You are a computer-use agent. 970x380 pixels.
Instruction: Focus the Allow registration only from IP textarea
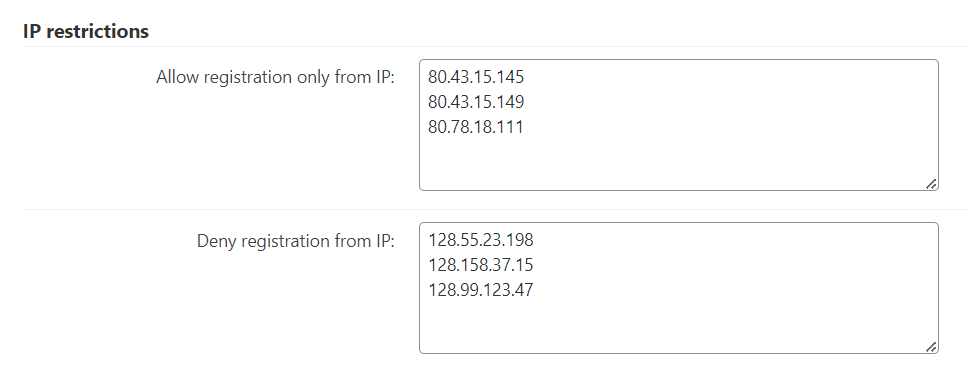click(679, 125)
